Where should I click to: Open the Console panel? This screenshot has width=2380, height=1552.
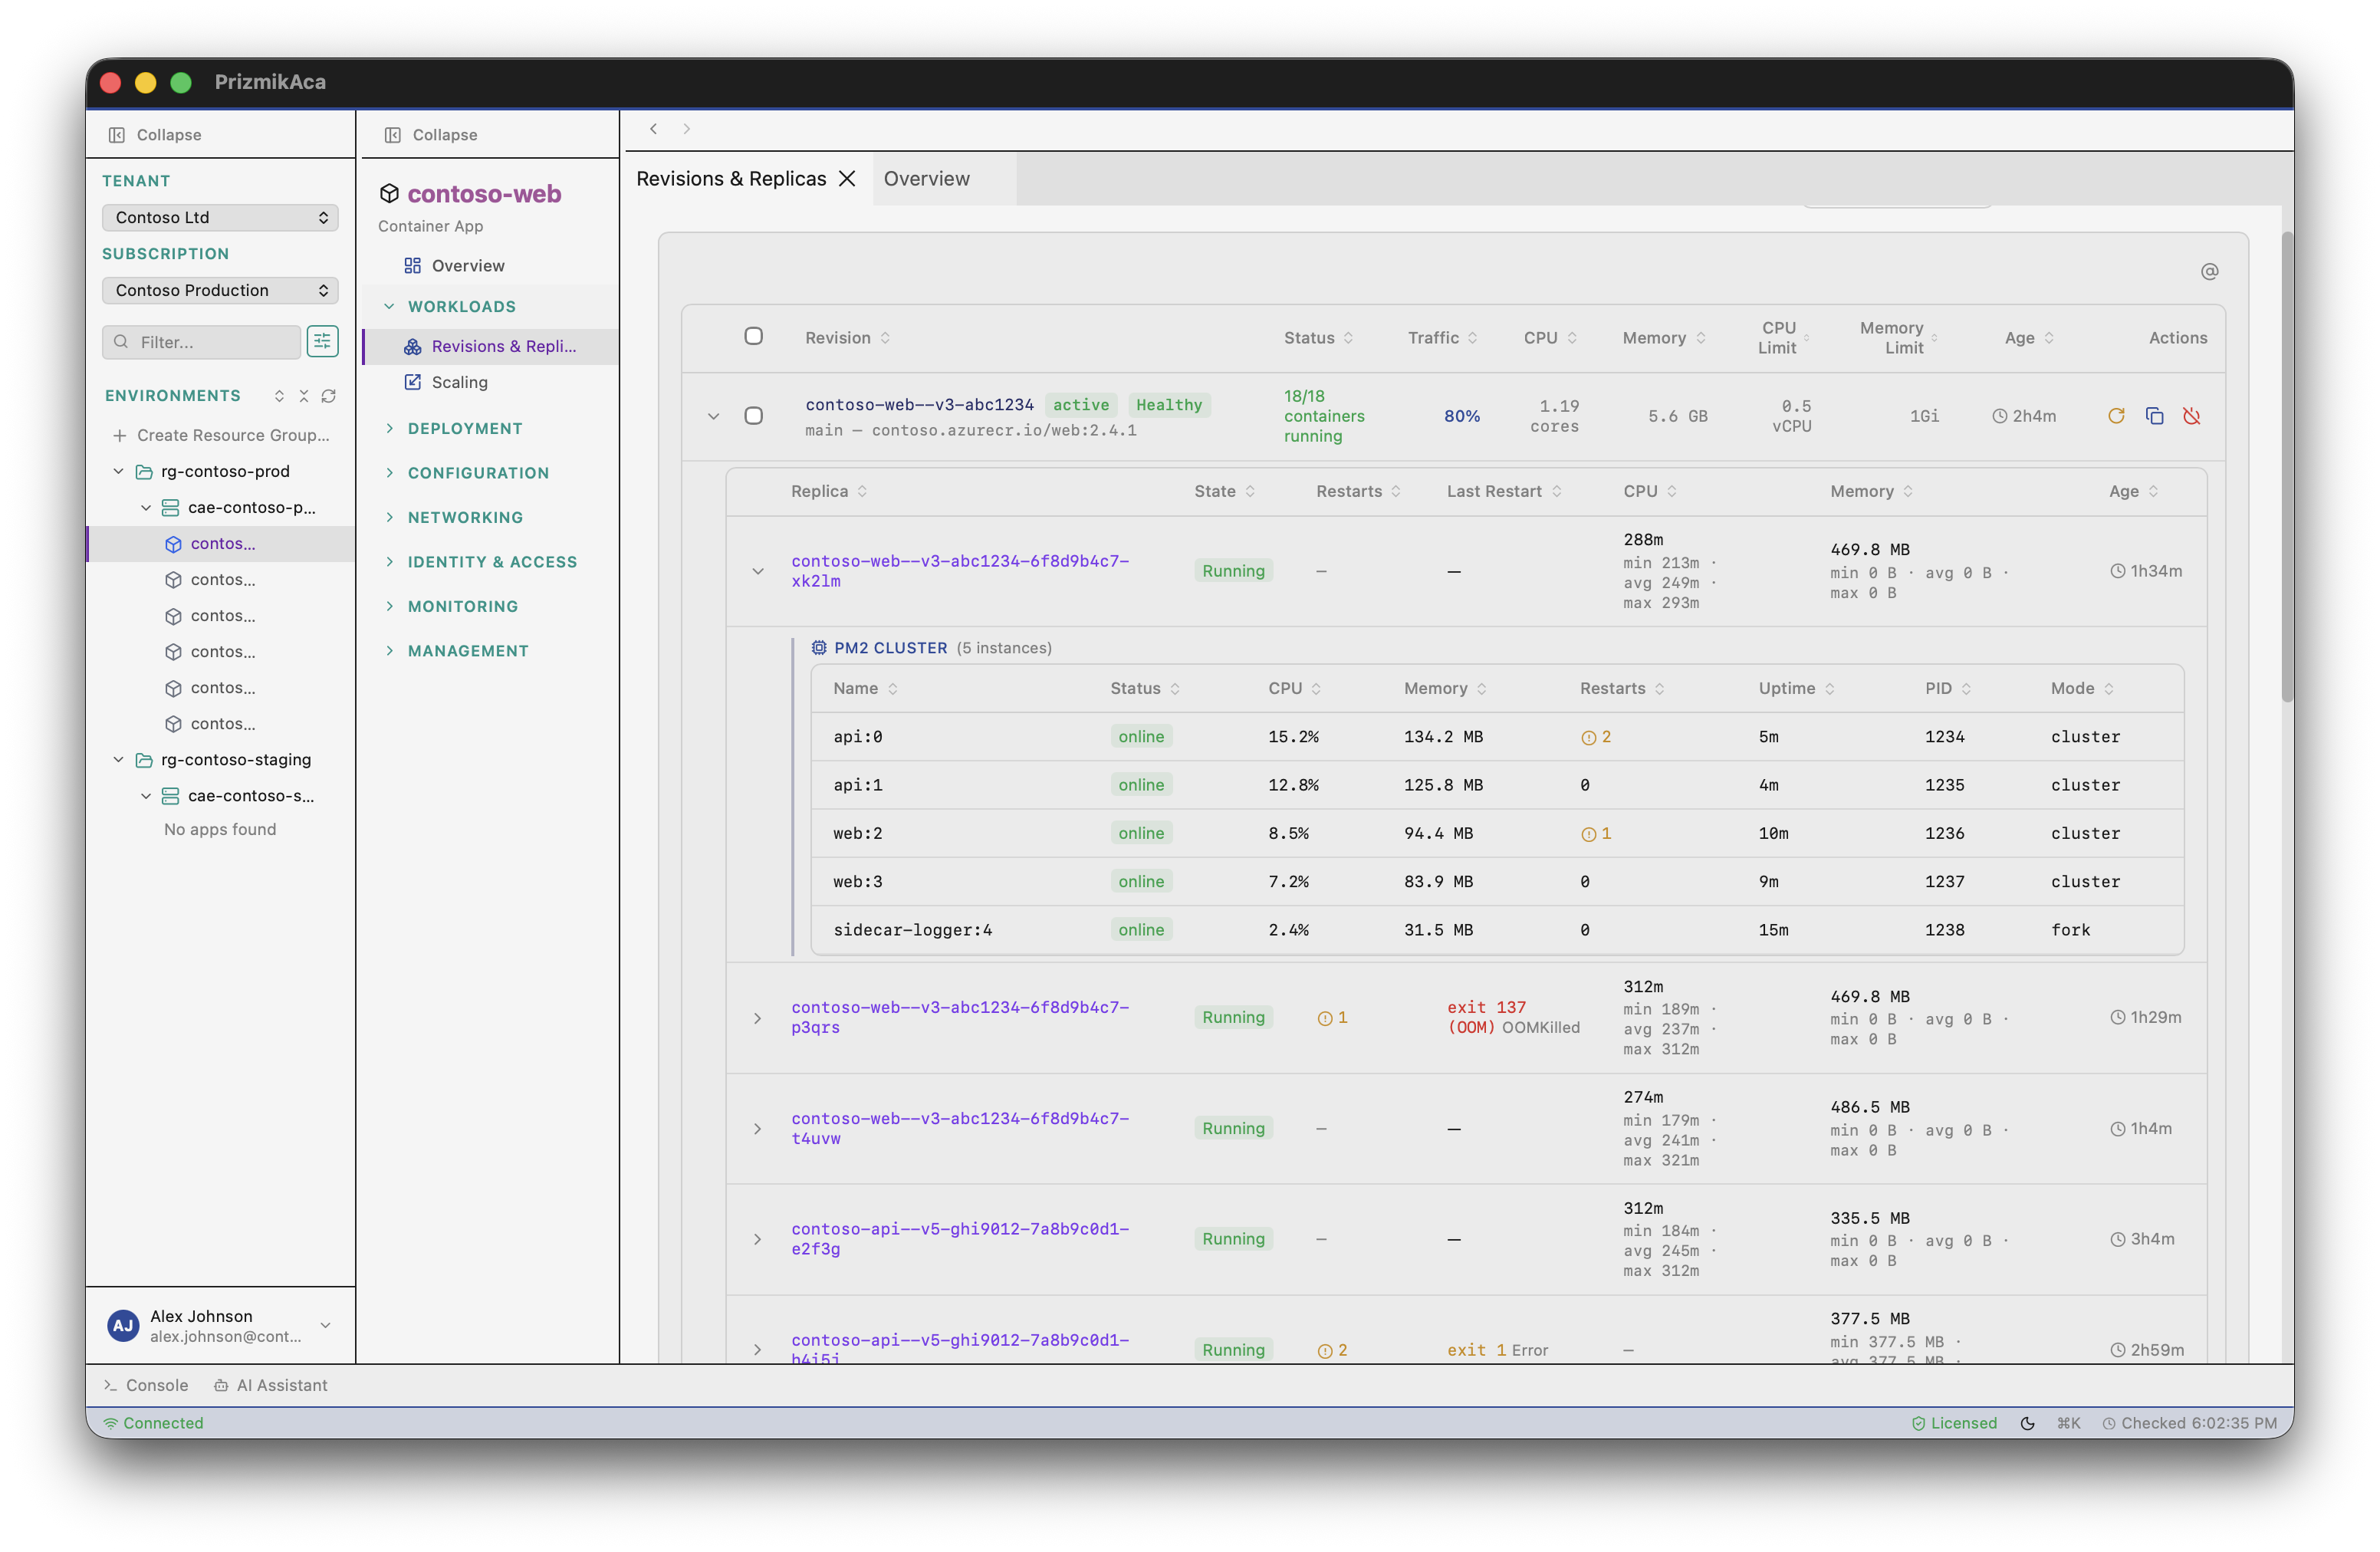pyautogui.click(x=146, y=1385)
